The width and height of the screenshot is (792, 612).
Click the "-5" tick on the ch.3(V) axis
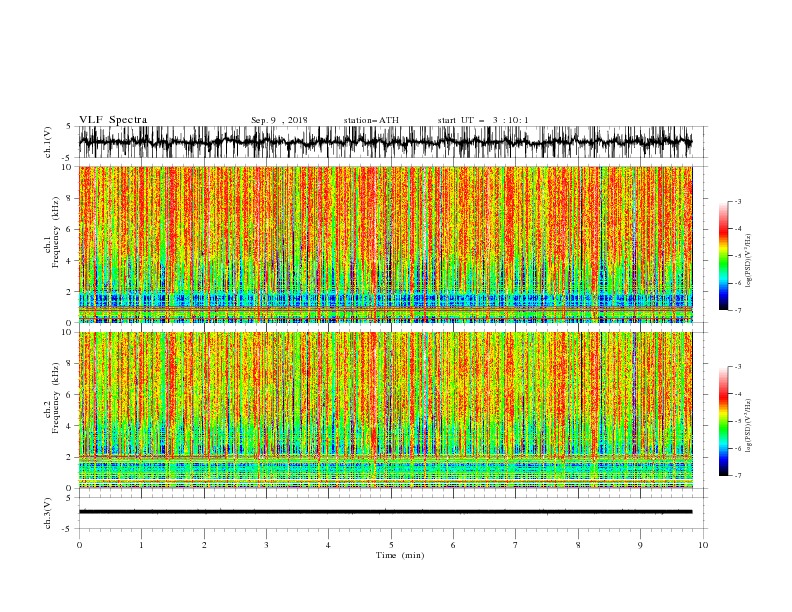tap(67, 529)
